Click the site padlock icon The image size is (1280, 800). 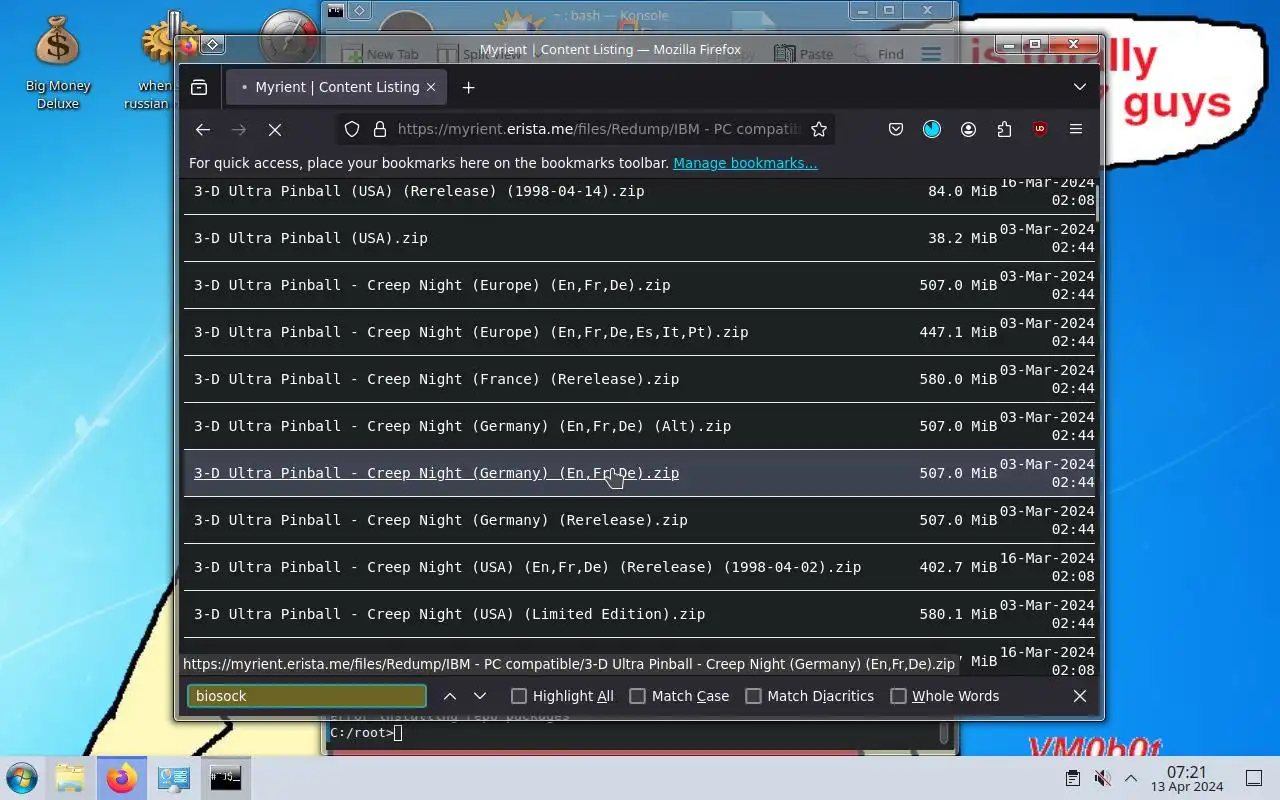[x=379, y=129]
